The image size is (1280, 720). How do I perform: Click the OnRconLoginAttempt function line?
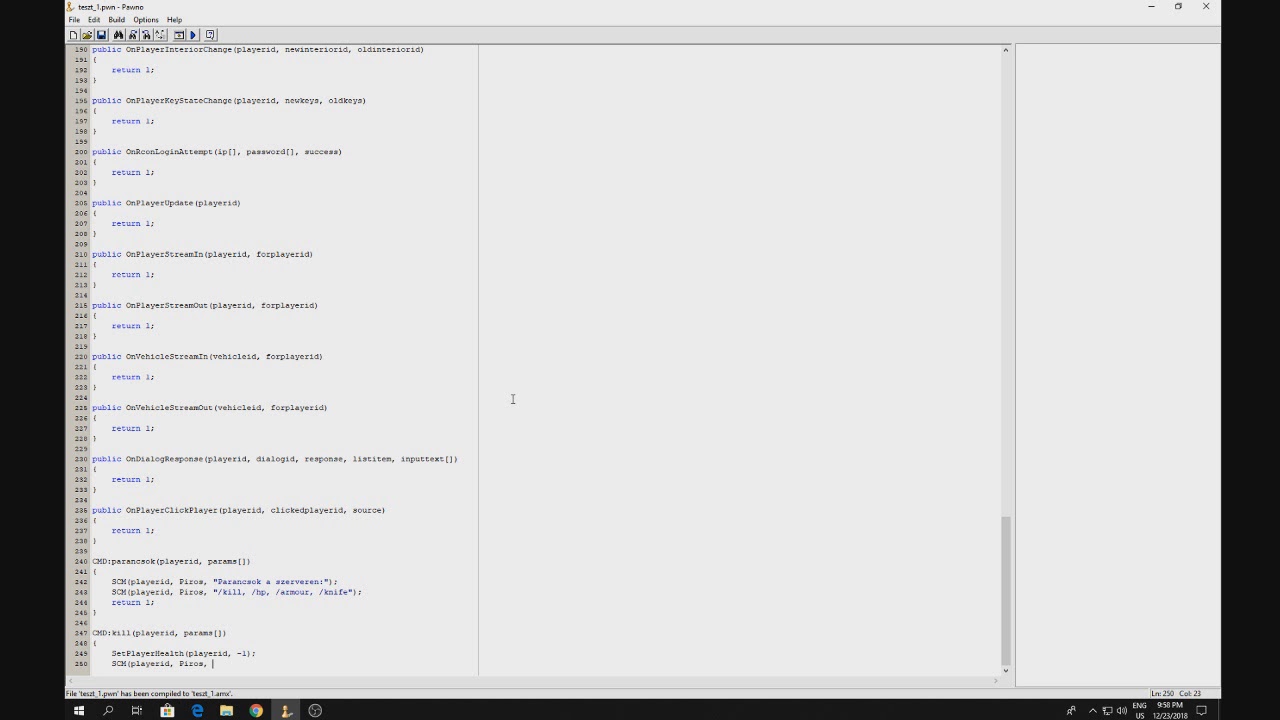click(x=217, y=152)
